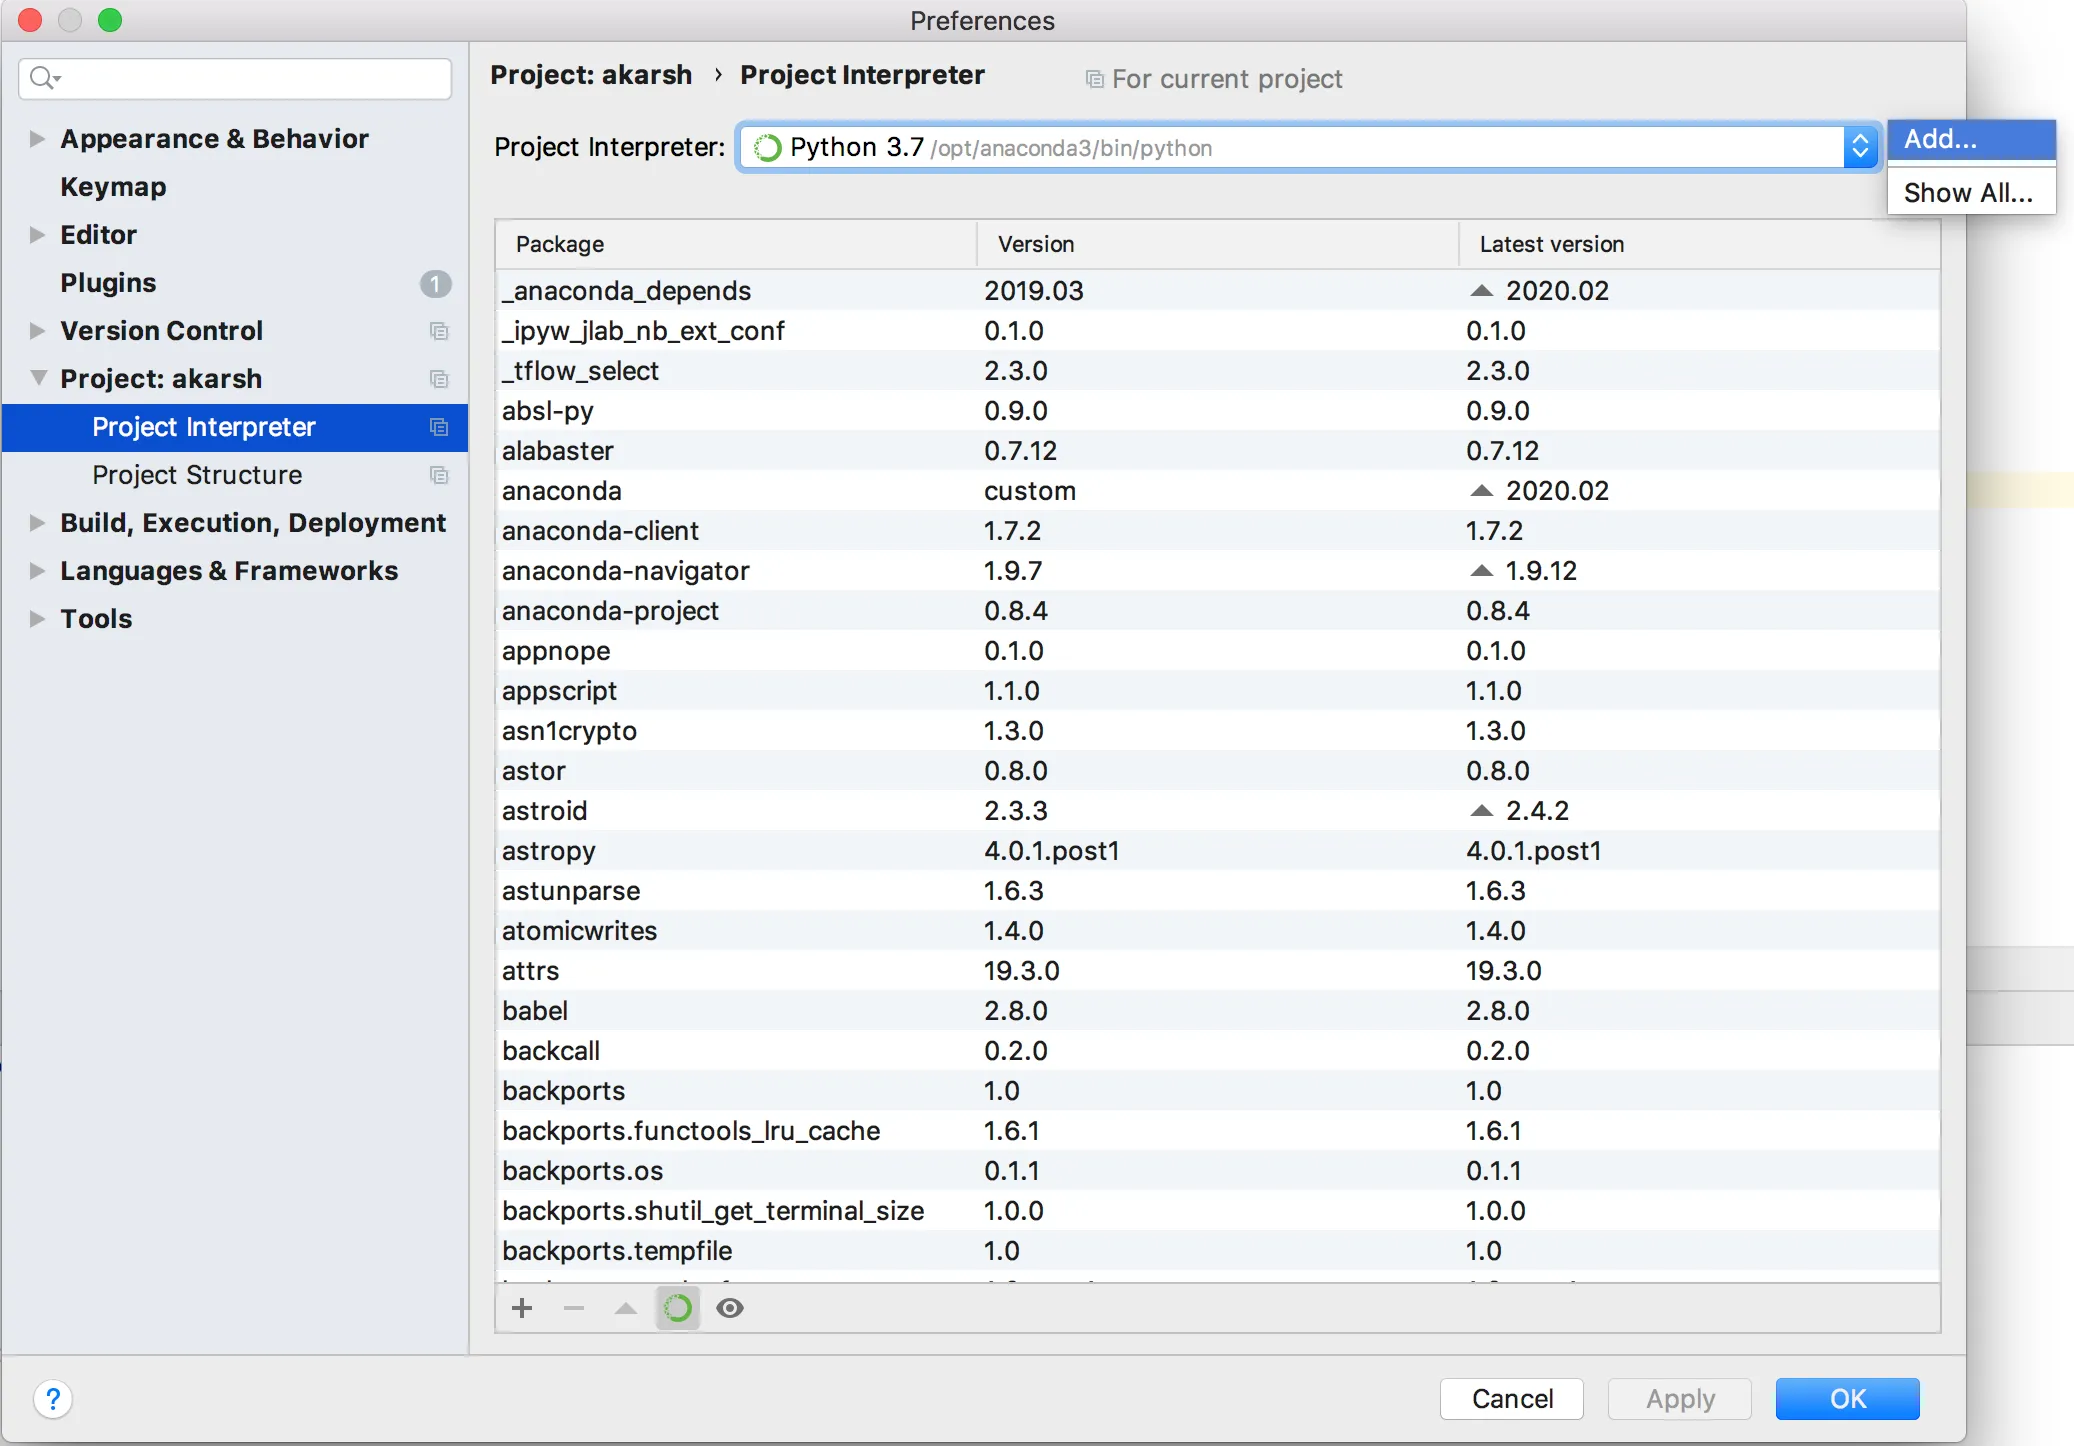The height and width of the screenshot is (1446, 2074).
Task: Toggle show early releases eye icon
Action: click(730, 1308)
